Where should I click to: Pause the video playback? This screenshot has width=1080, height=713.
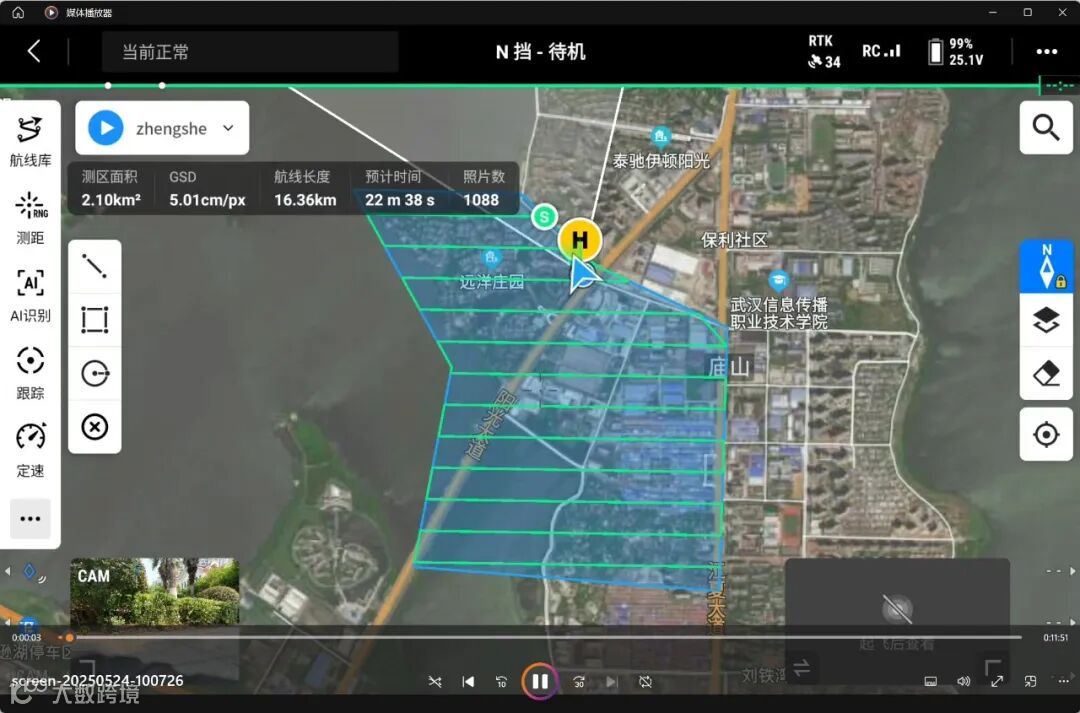[x=540, y=681]
